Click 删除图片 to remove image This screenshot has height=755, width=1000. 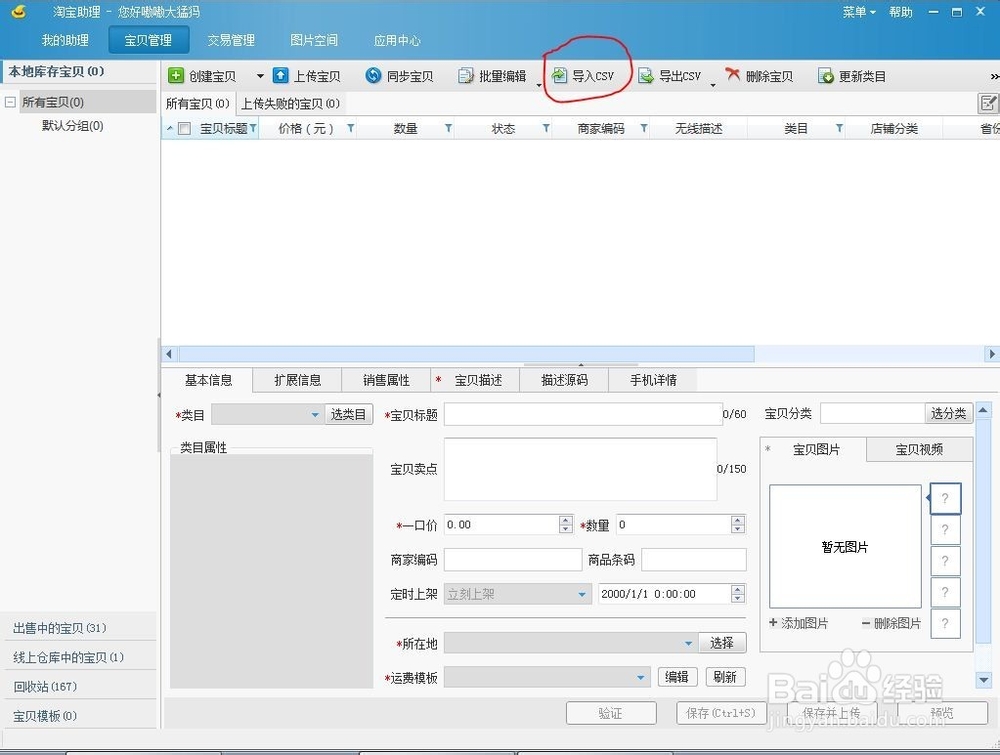pyautogui.click(x=891, y=623)
